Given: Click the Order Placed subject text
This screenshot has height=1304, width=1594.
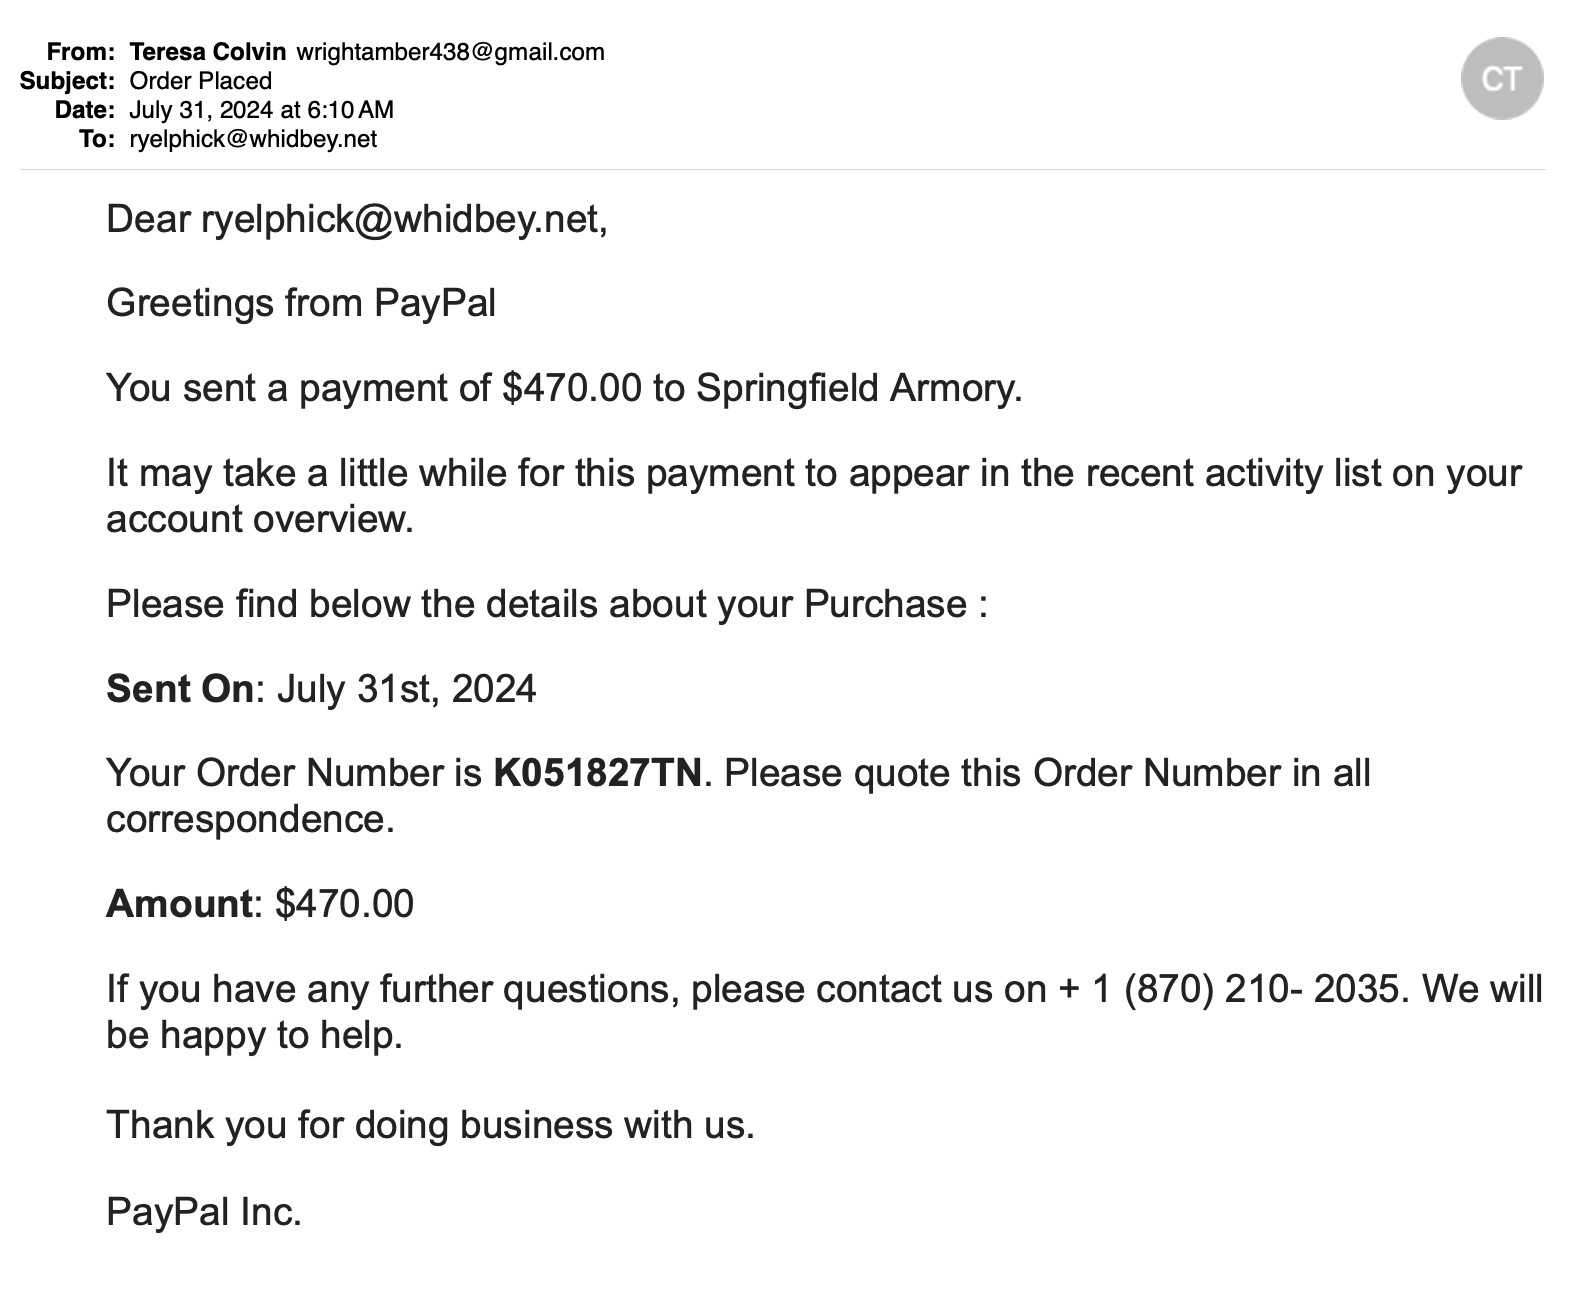Looking at the screenshot, I should (201, 81).
